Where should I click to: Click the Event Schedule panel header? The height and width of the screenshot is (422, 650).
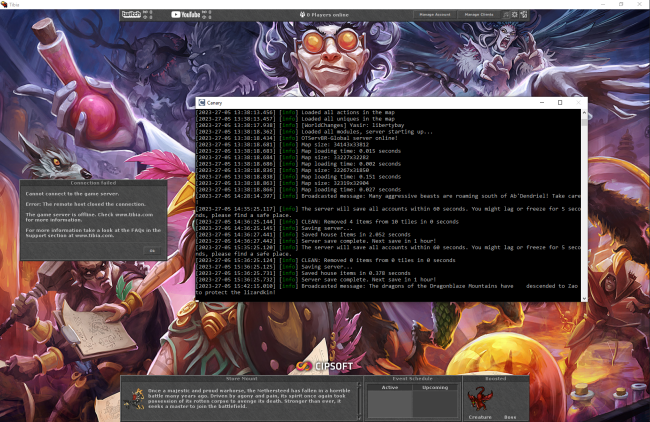[412, 378]
